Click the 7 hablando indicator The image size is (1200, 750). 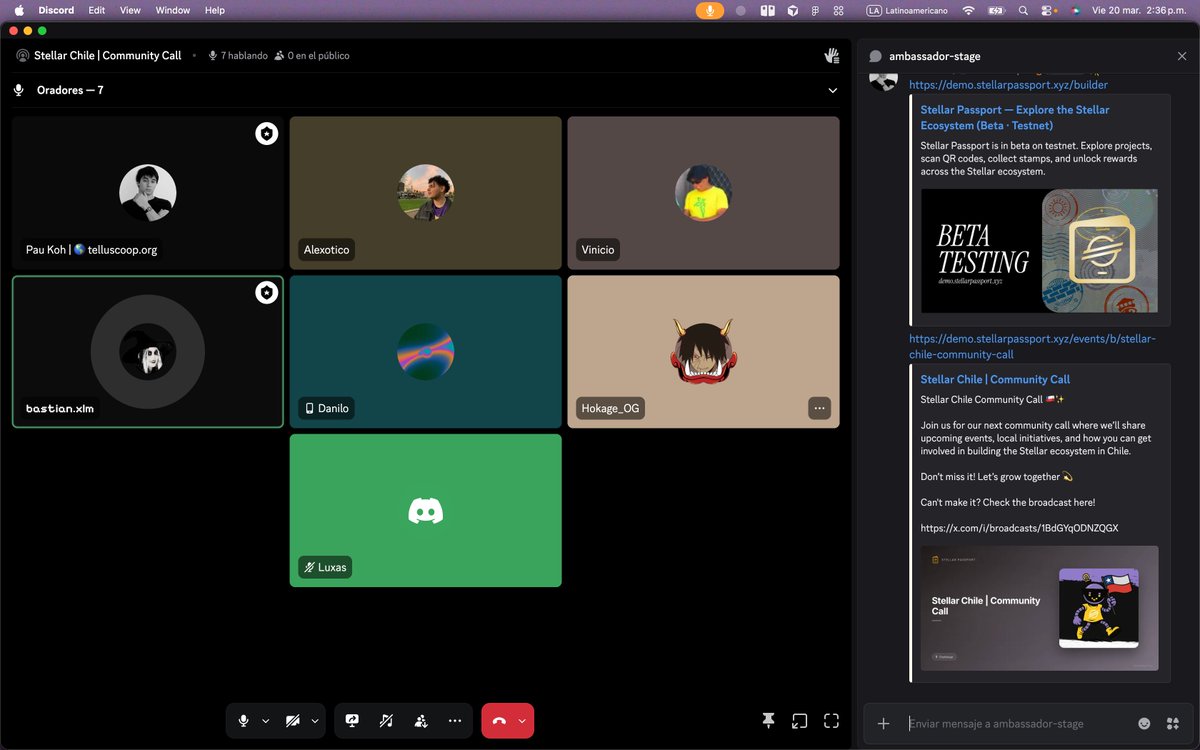[238, 56]
